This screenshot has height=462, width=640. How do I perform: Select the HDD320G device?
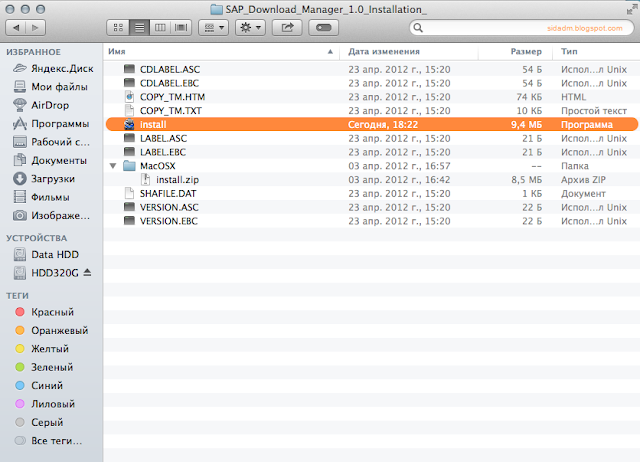46,273
